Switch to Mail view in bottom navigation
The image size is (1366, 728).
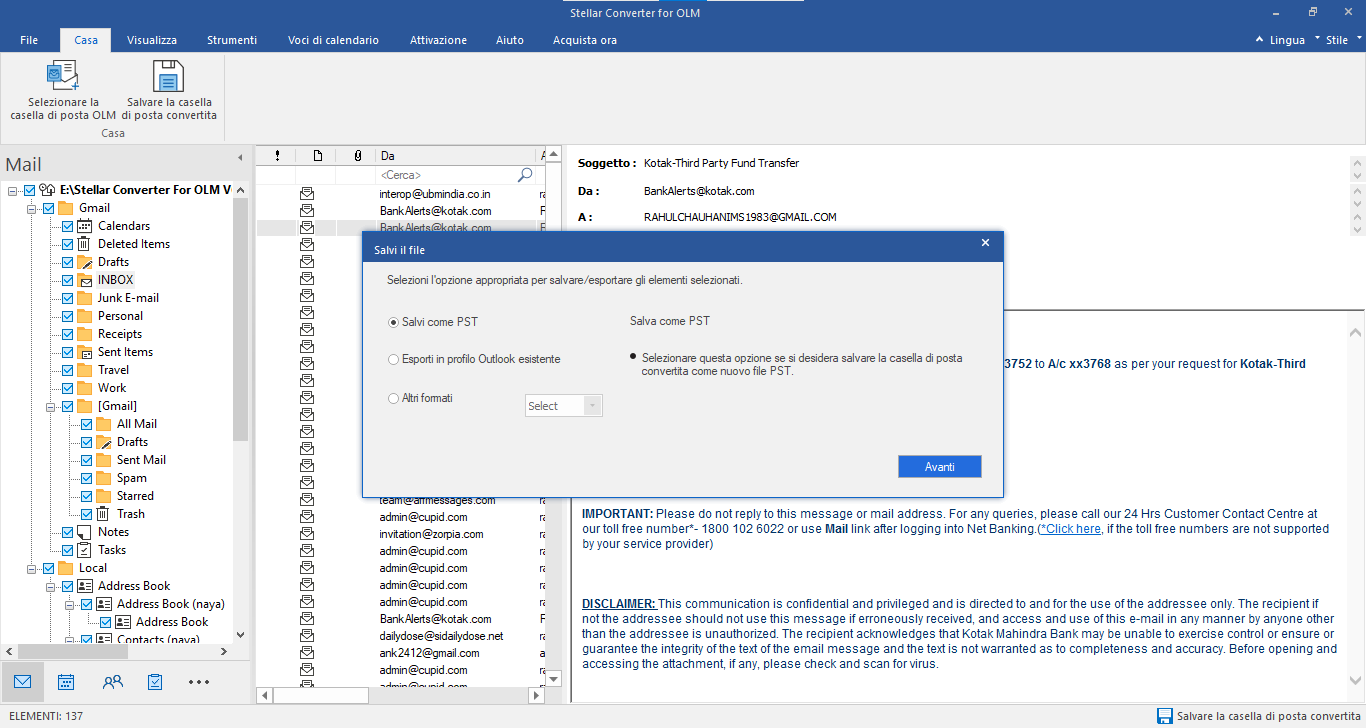pyautogui.click(x=22, y=682)
